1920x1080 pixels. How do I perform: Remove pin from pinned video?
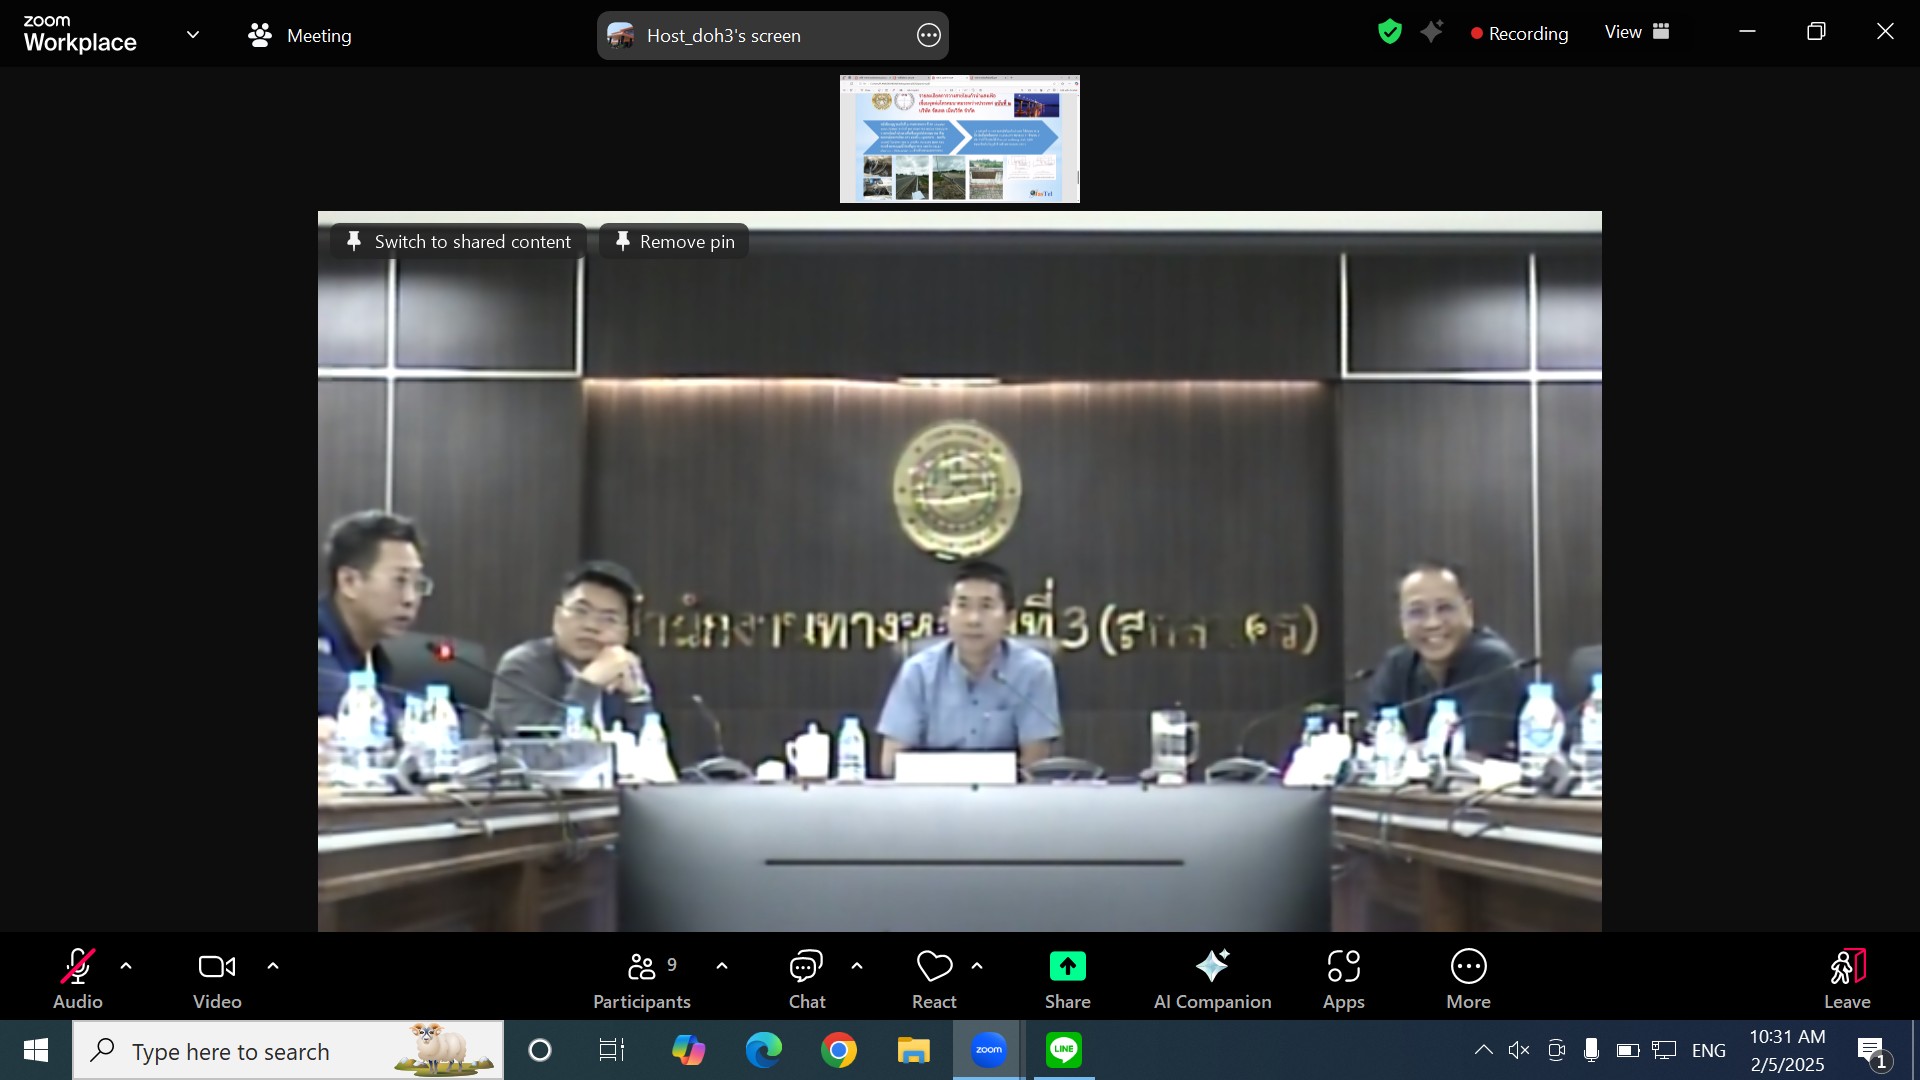[675, 242]
